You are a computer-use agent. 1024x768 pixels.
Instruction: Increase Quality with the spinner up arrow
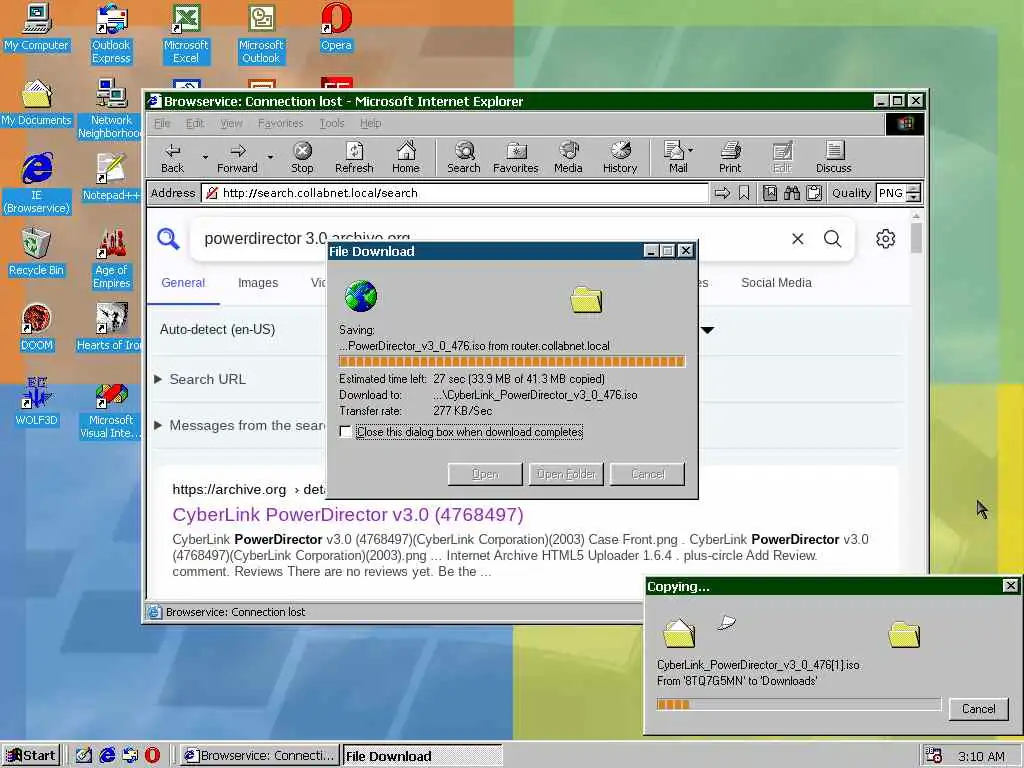pos(914,189)
